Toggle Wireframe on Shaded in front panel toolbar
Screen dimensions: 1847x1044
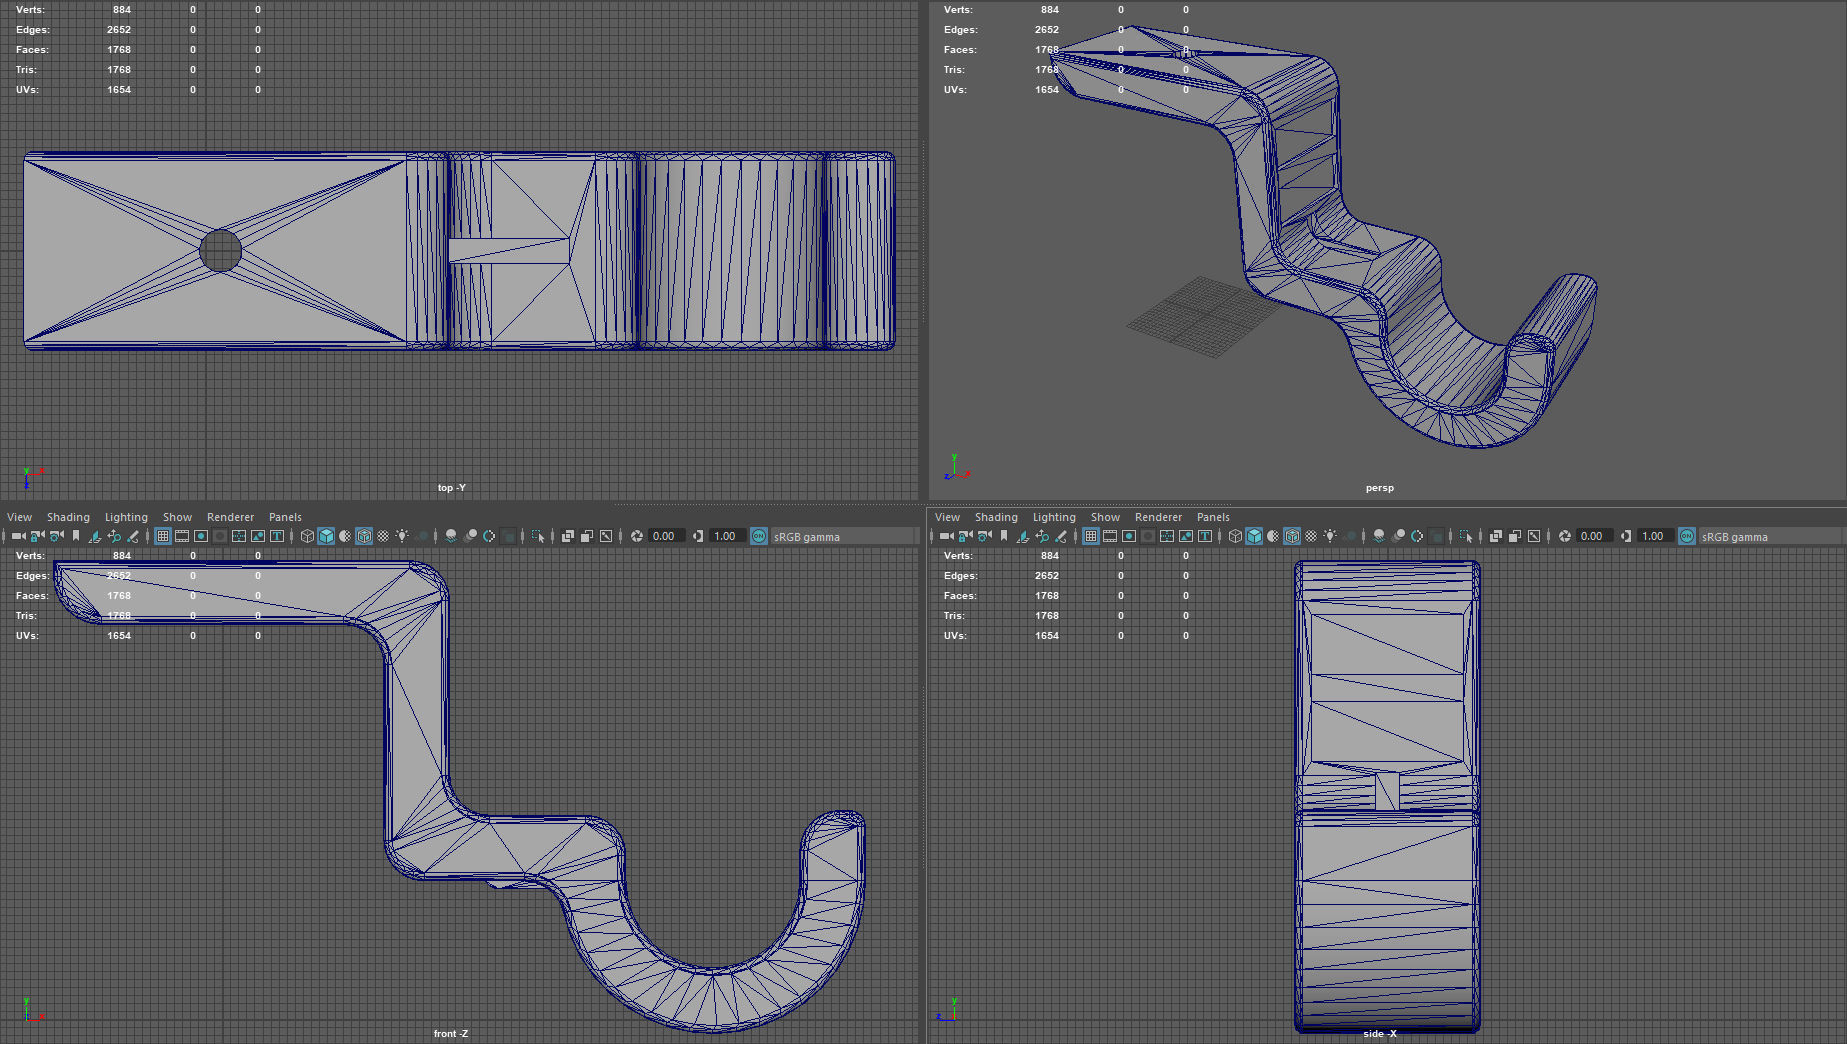[x=364, y=536]
